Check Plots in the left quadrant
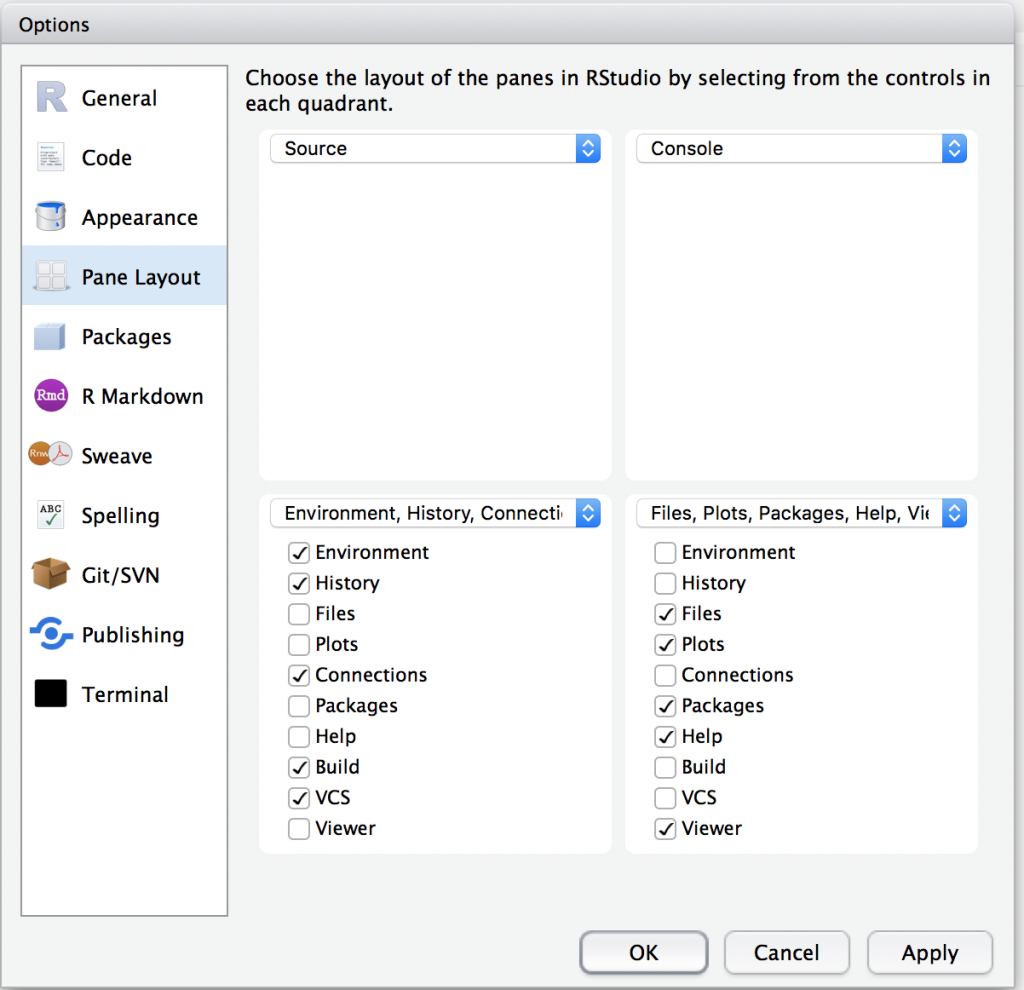1024x990 pixels. pyautogui.click(x=299, y=645)
